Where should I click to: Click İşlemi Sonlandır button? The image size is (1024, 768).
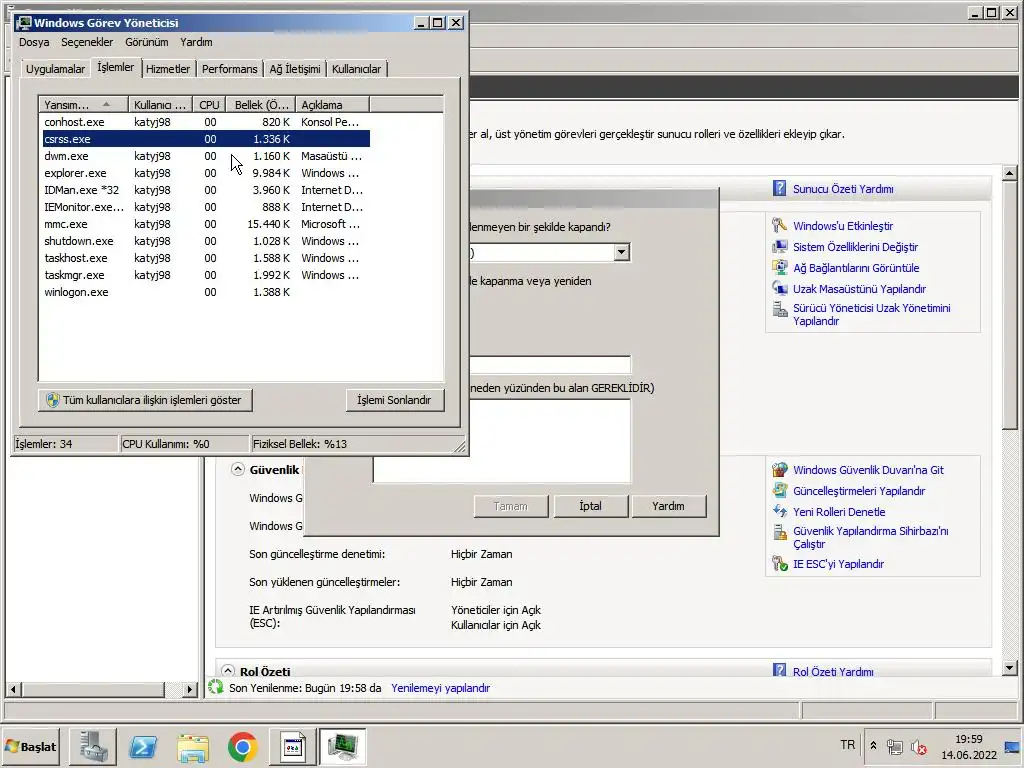coord(394,400)
